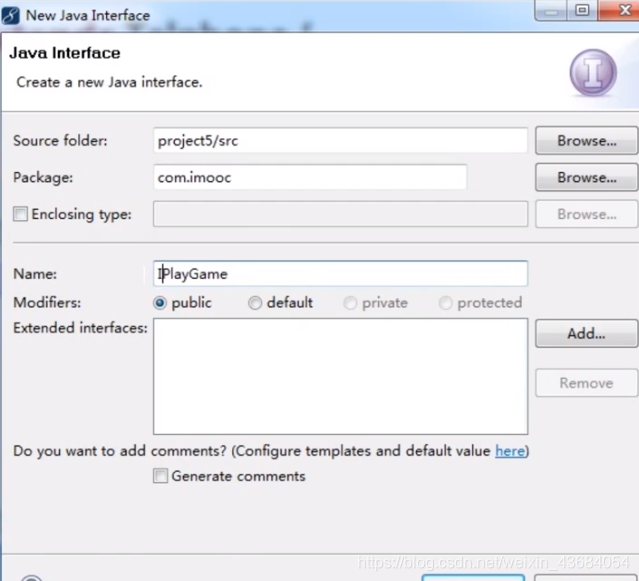Click the purple Interface wizard icon
Image resolution: width=639 pixels, height=581 pixels.
tap(593, 73)
